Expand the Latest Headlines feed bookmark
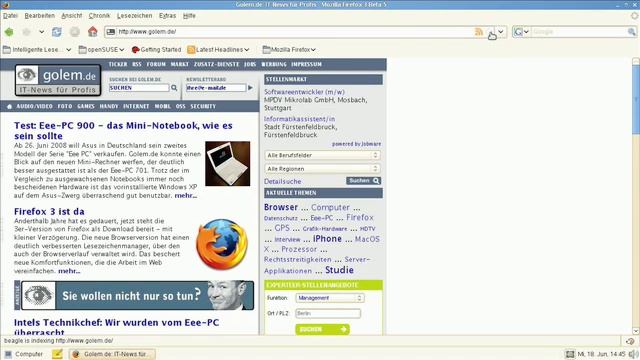The height and width of the screenshot is (360, 640). 218,49
